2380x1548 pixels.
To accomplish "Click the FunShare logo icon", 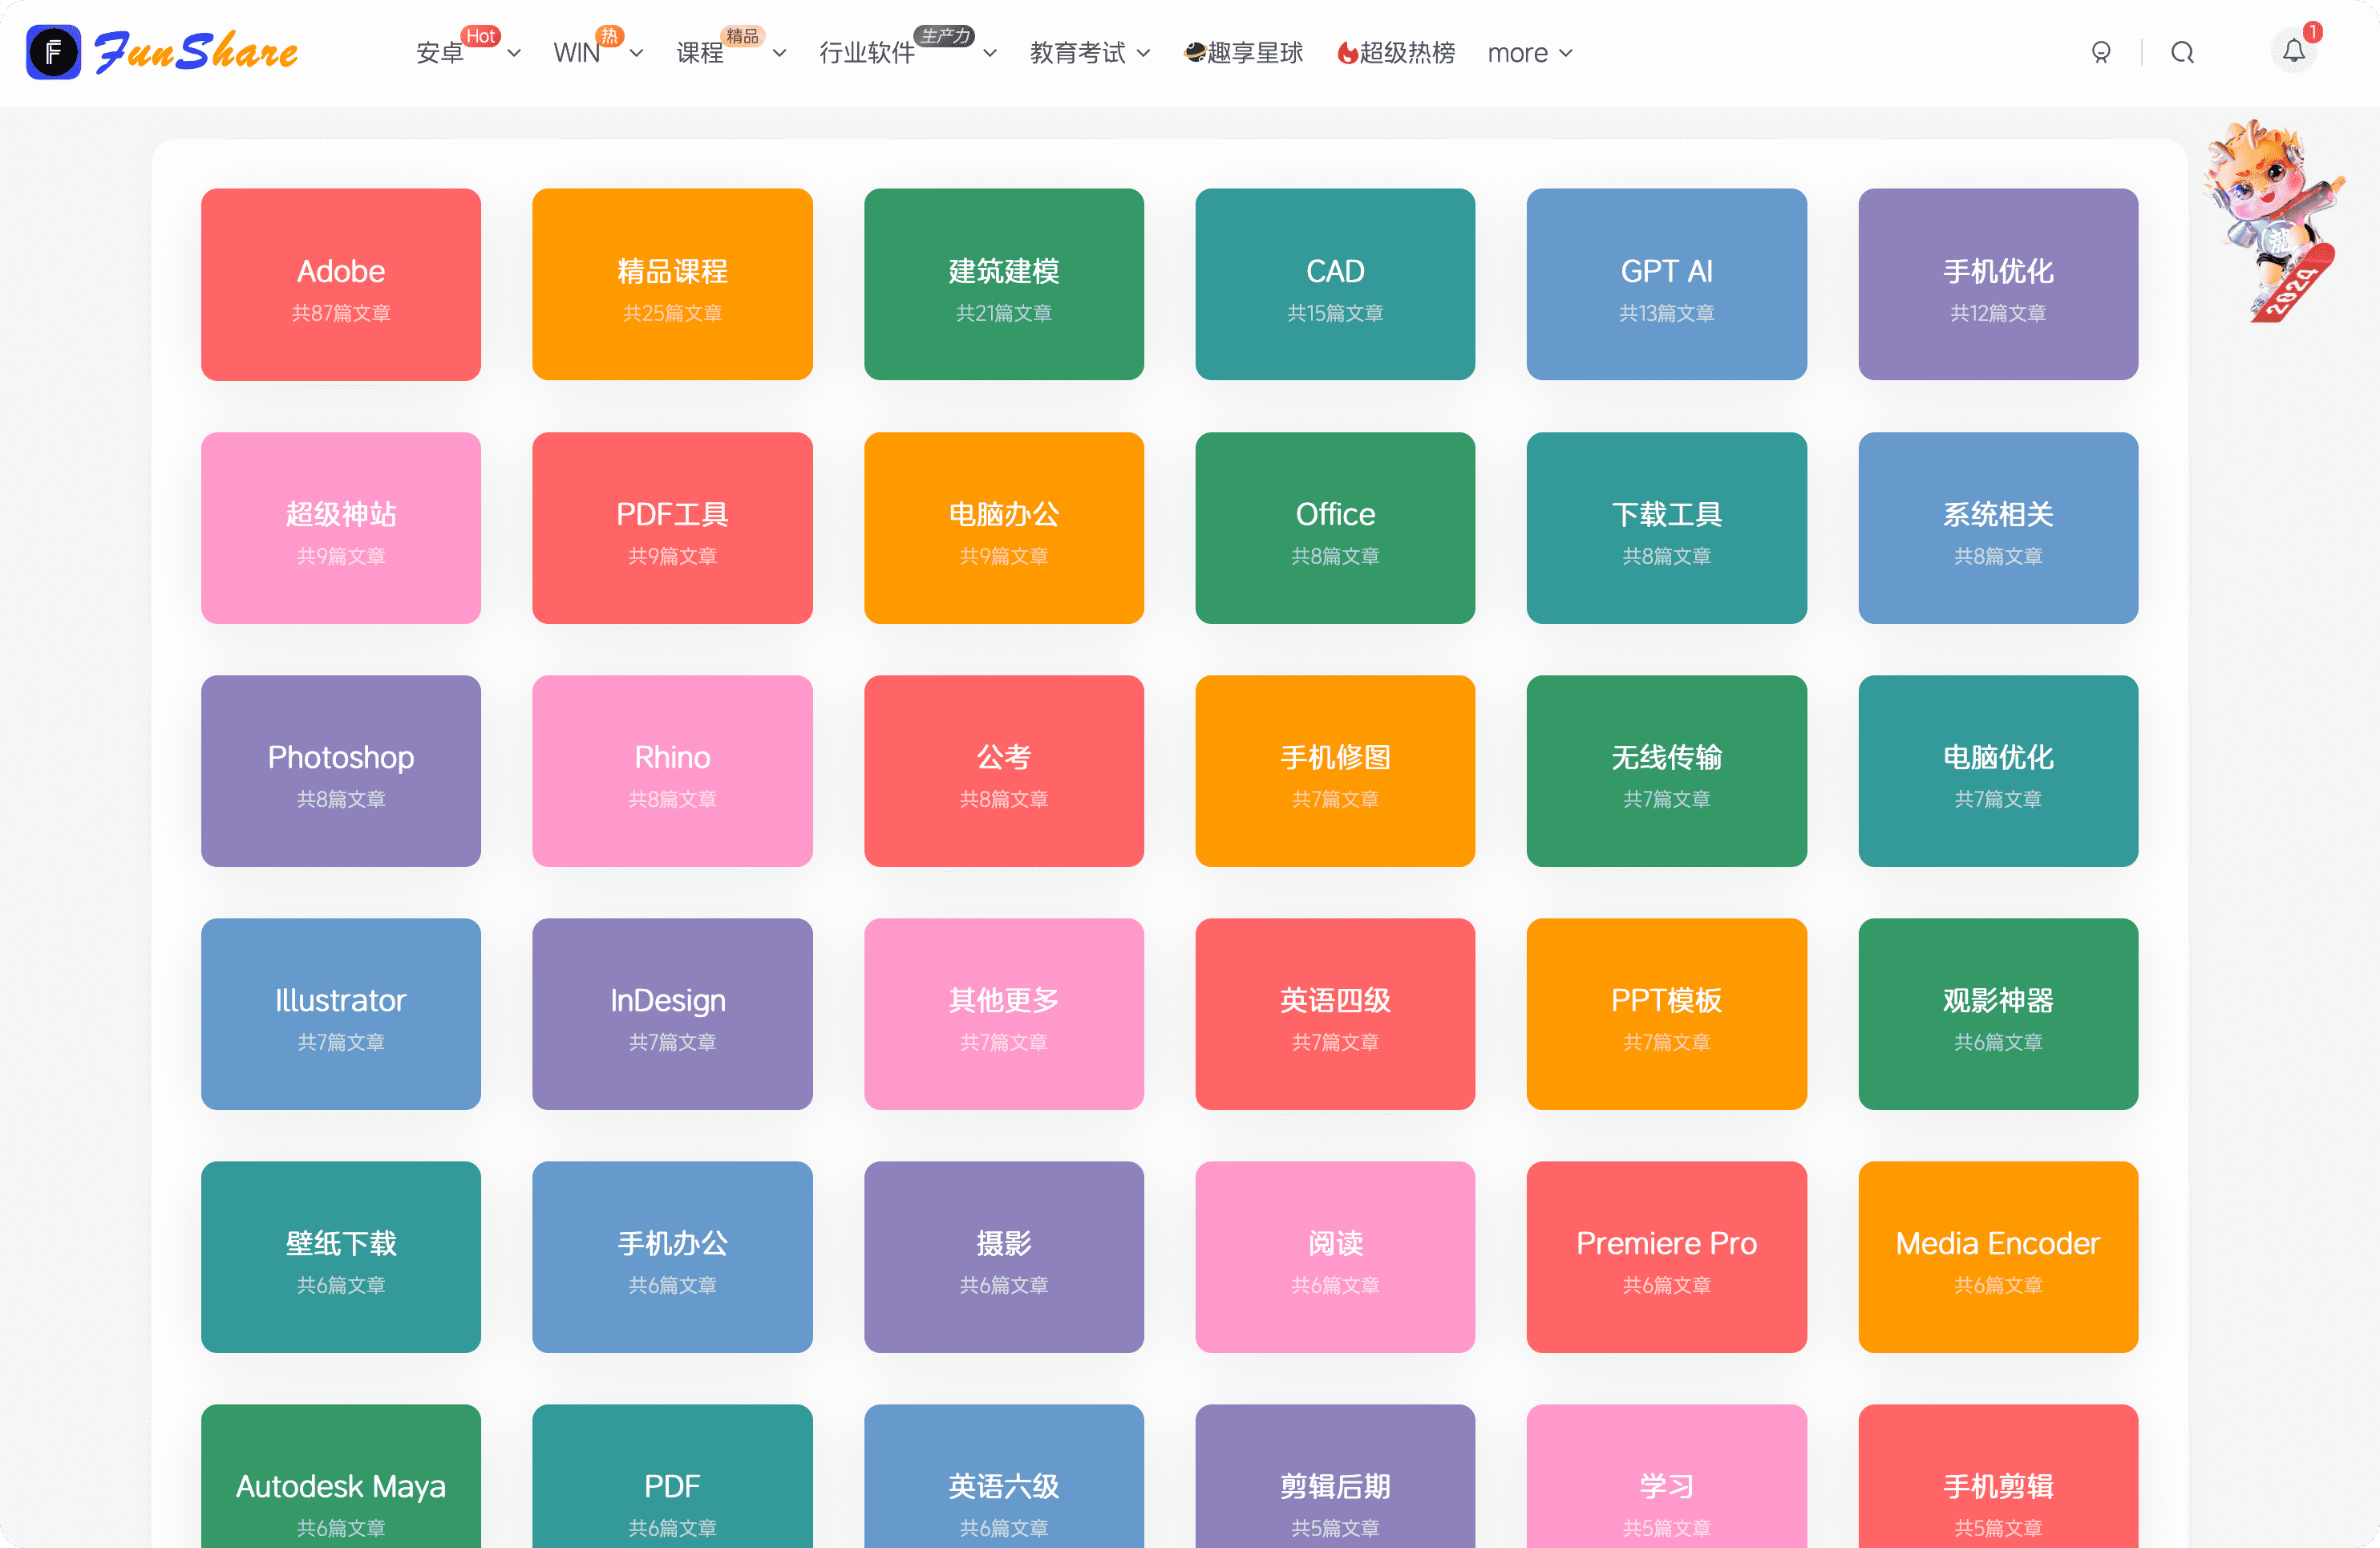I will coord(53,52).
